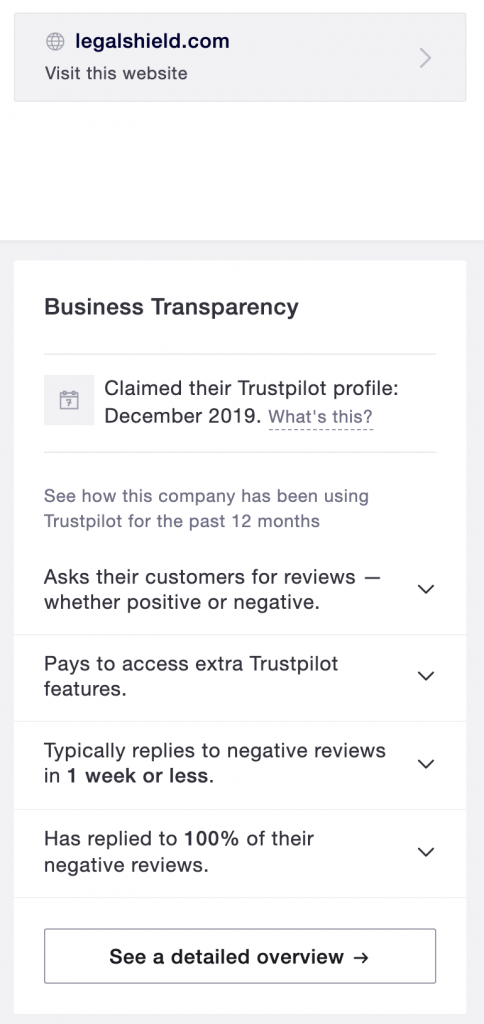Select the 'Business Transparency' heading
The width and height of the screenshot is (484, 1024).
tap(171, 307)
